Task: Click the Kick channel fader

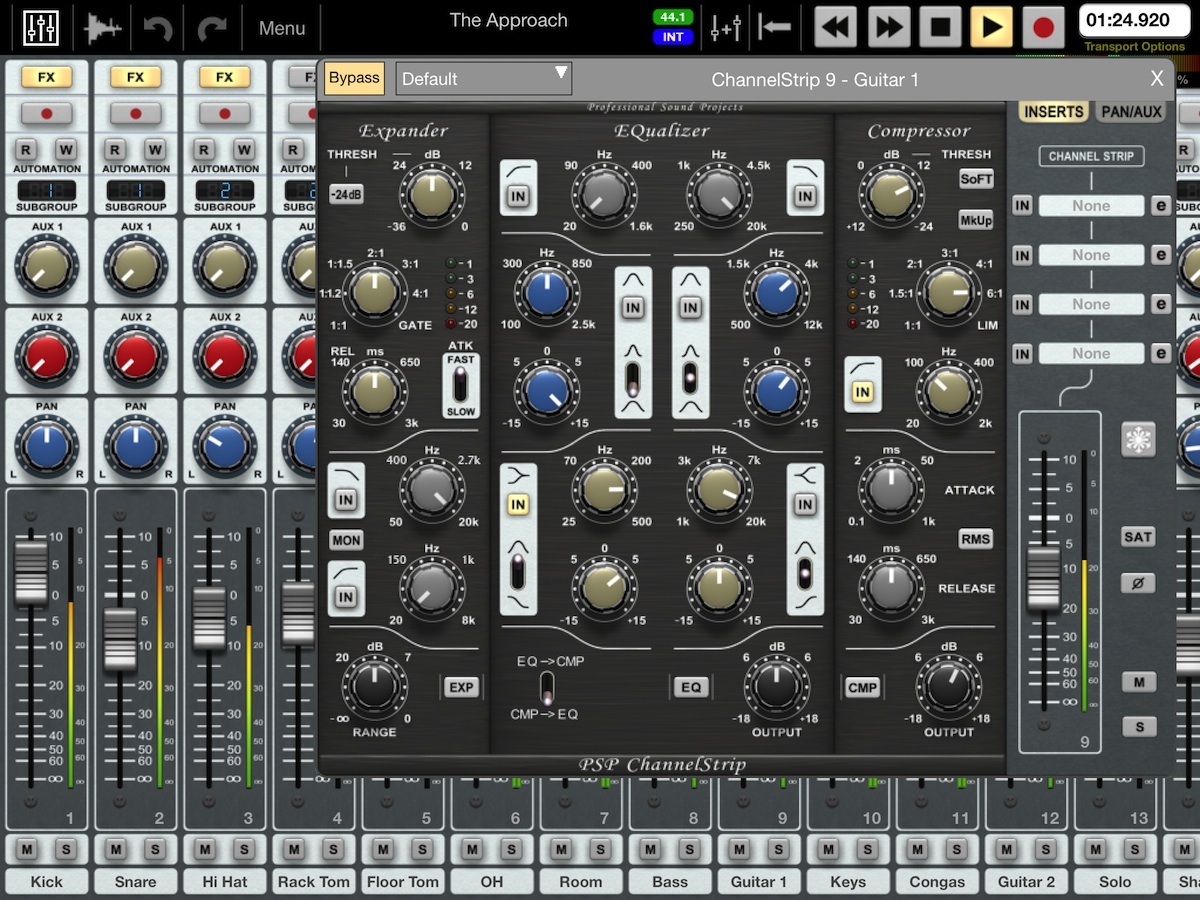Action: (x=31, y=573)
